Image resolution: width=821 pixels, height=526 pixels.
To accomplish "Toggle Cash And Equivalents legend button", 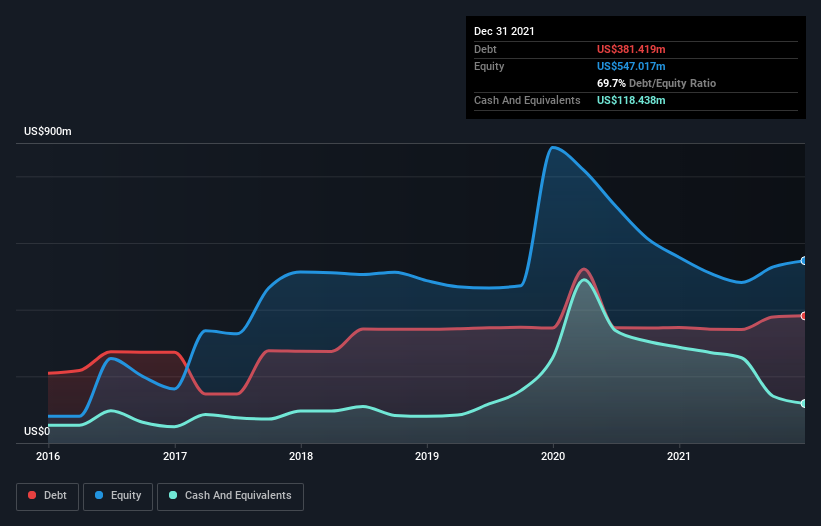I will click(230, 496).
